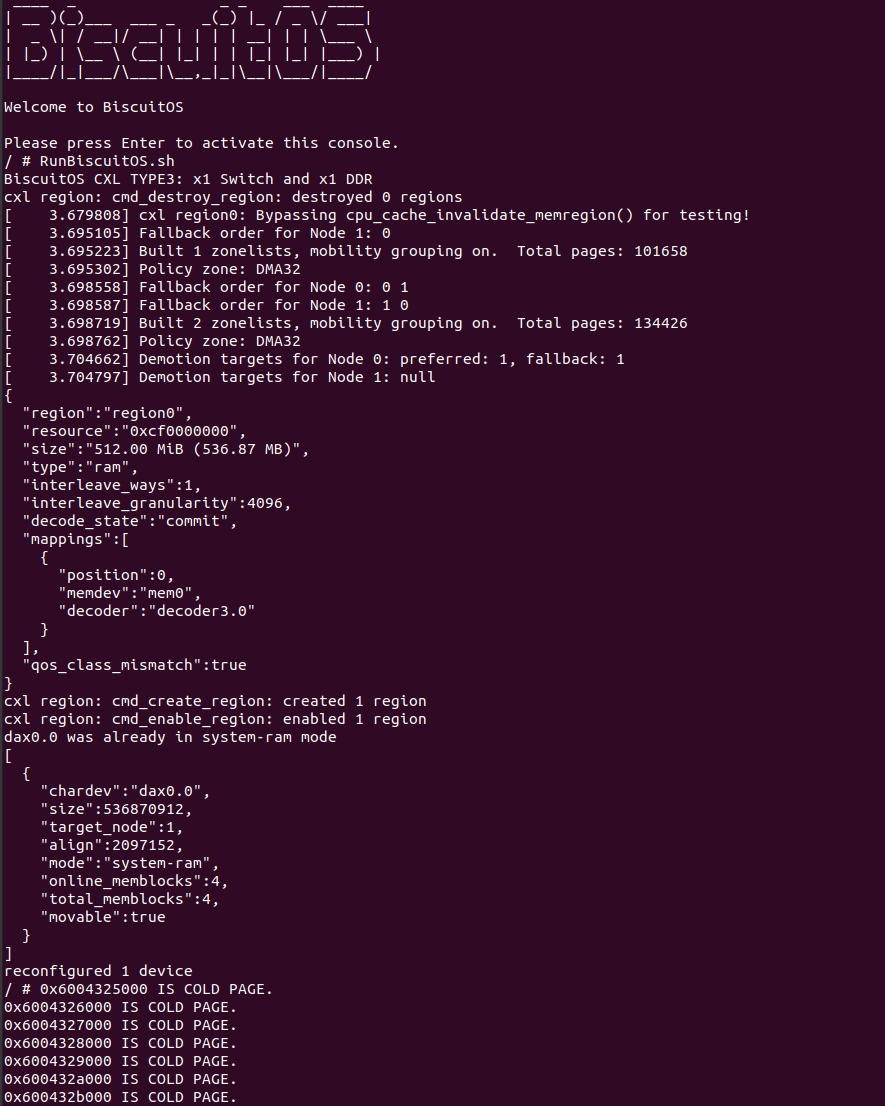
Task: Click the "Please press Enter" prompt line
Action: (x=201, y=143)
